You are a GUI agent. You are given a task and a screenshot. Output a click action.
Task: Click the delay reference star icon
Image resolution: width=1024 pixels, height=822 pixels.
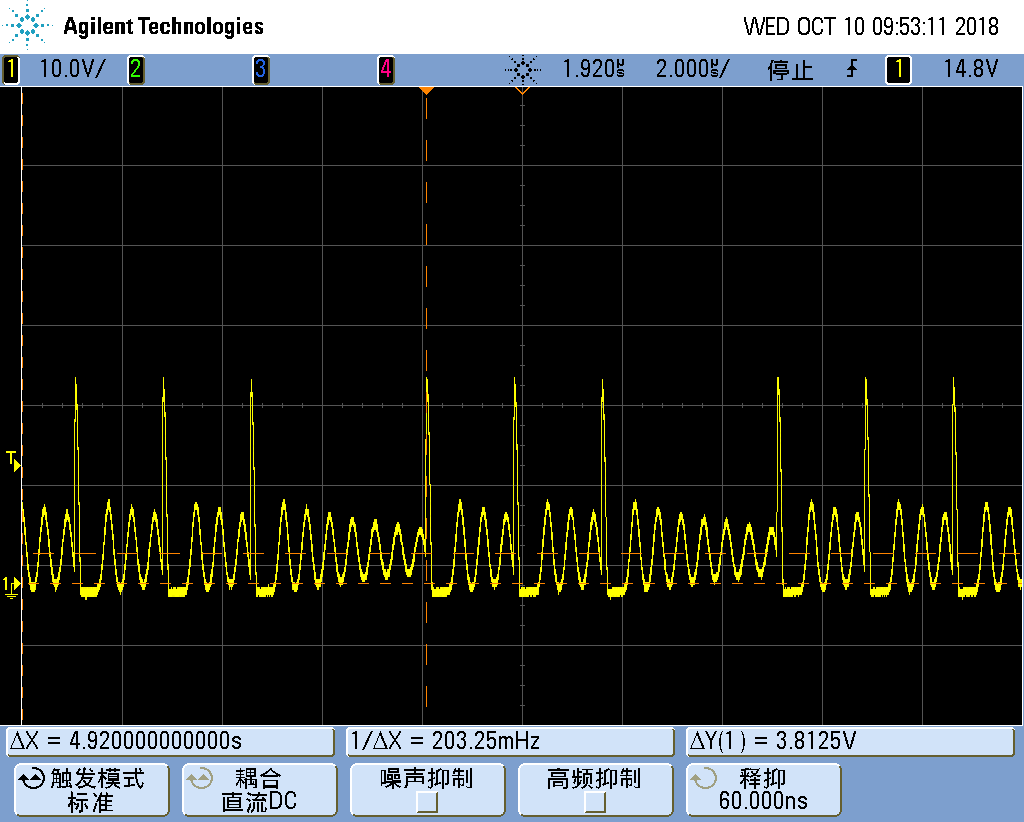tap(522, 69)
